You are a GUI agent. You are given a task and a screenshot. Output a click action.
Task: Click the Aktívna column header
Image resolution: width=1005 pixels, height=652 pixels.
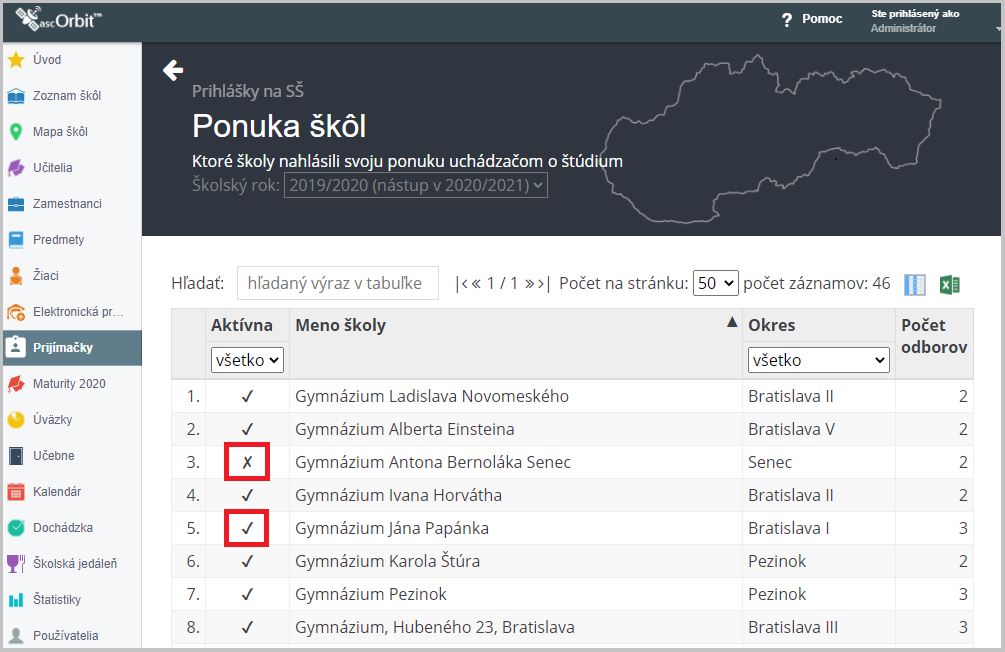[x=242, y=326]
